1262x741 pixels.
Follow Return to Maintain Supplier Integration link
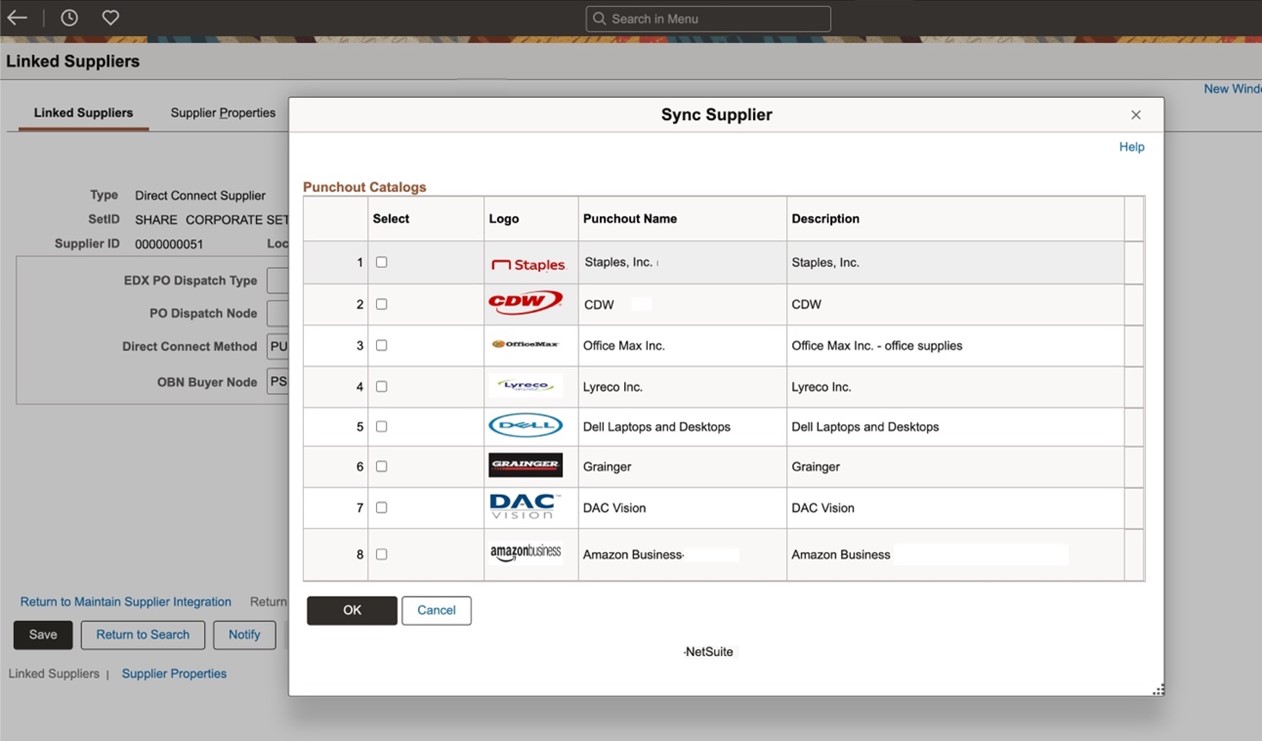click(126, 602)
